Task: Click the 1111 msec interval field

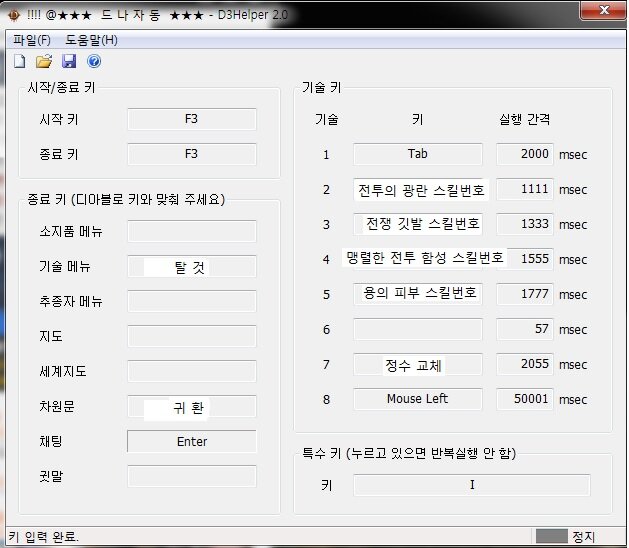Action: click(x=525, y=189)
